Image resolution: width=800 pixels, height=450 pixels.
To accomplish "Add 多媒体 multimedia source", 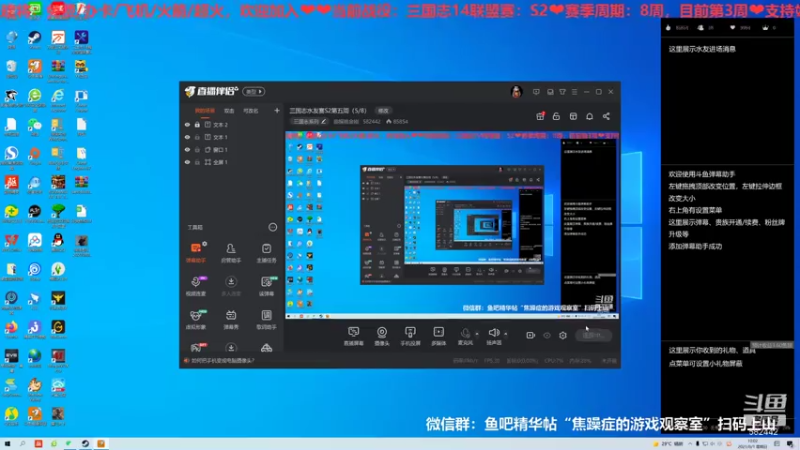I will [438, 336].
